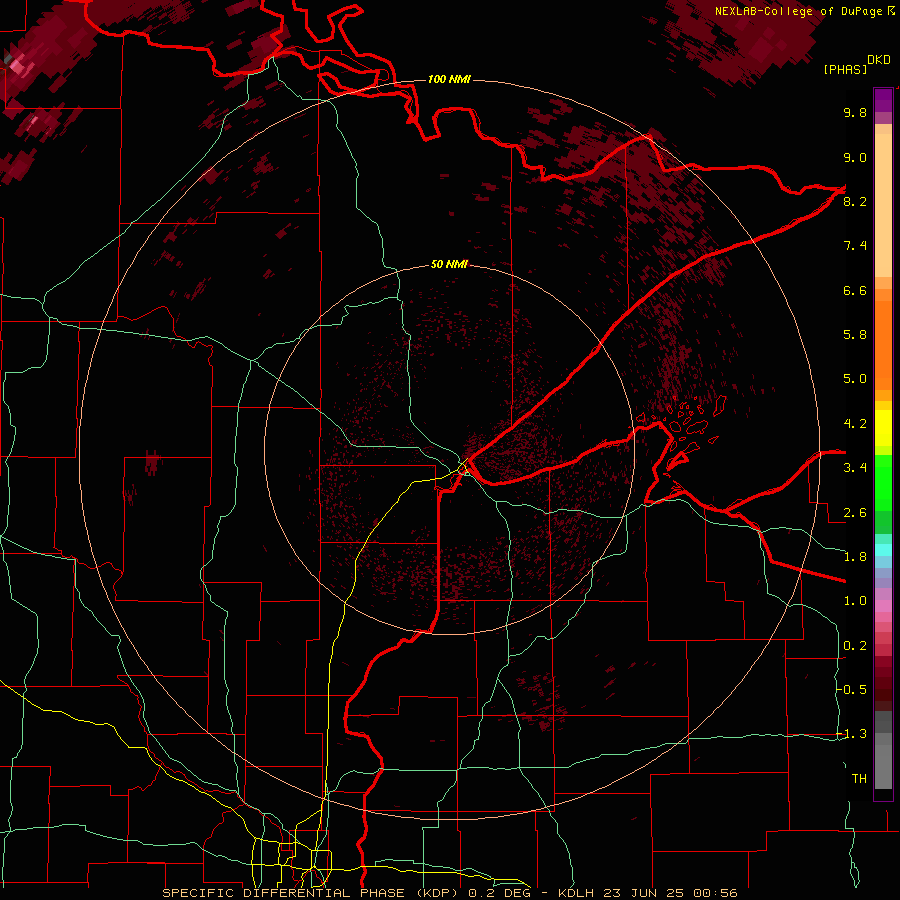Select the gray band at color bar bottom
Image resolution: width=900 pixels, height=900 pixels.
(883, 752)
